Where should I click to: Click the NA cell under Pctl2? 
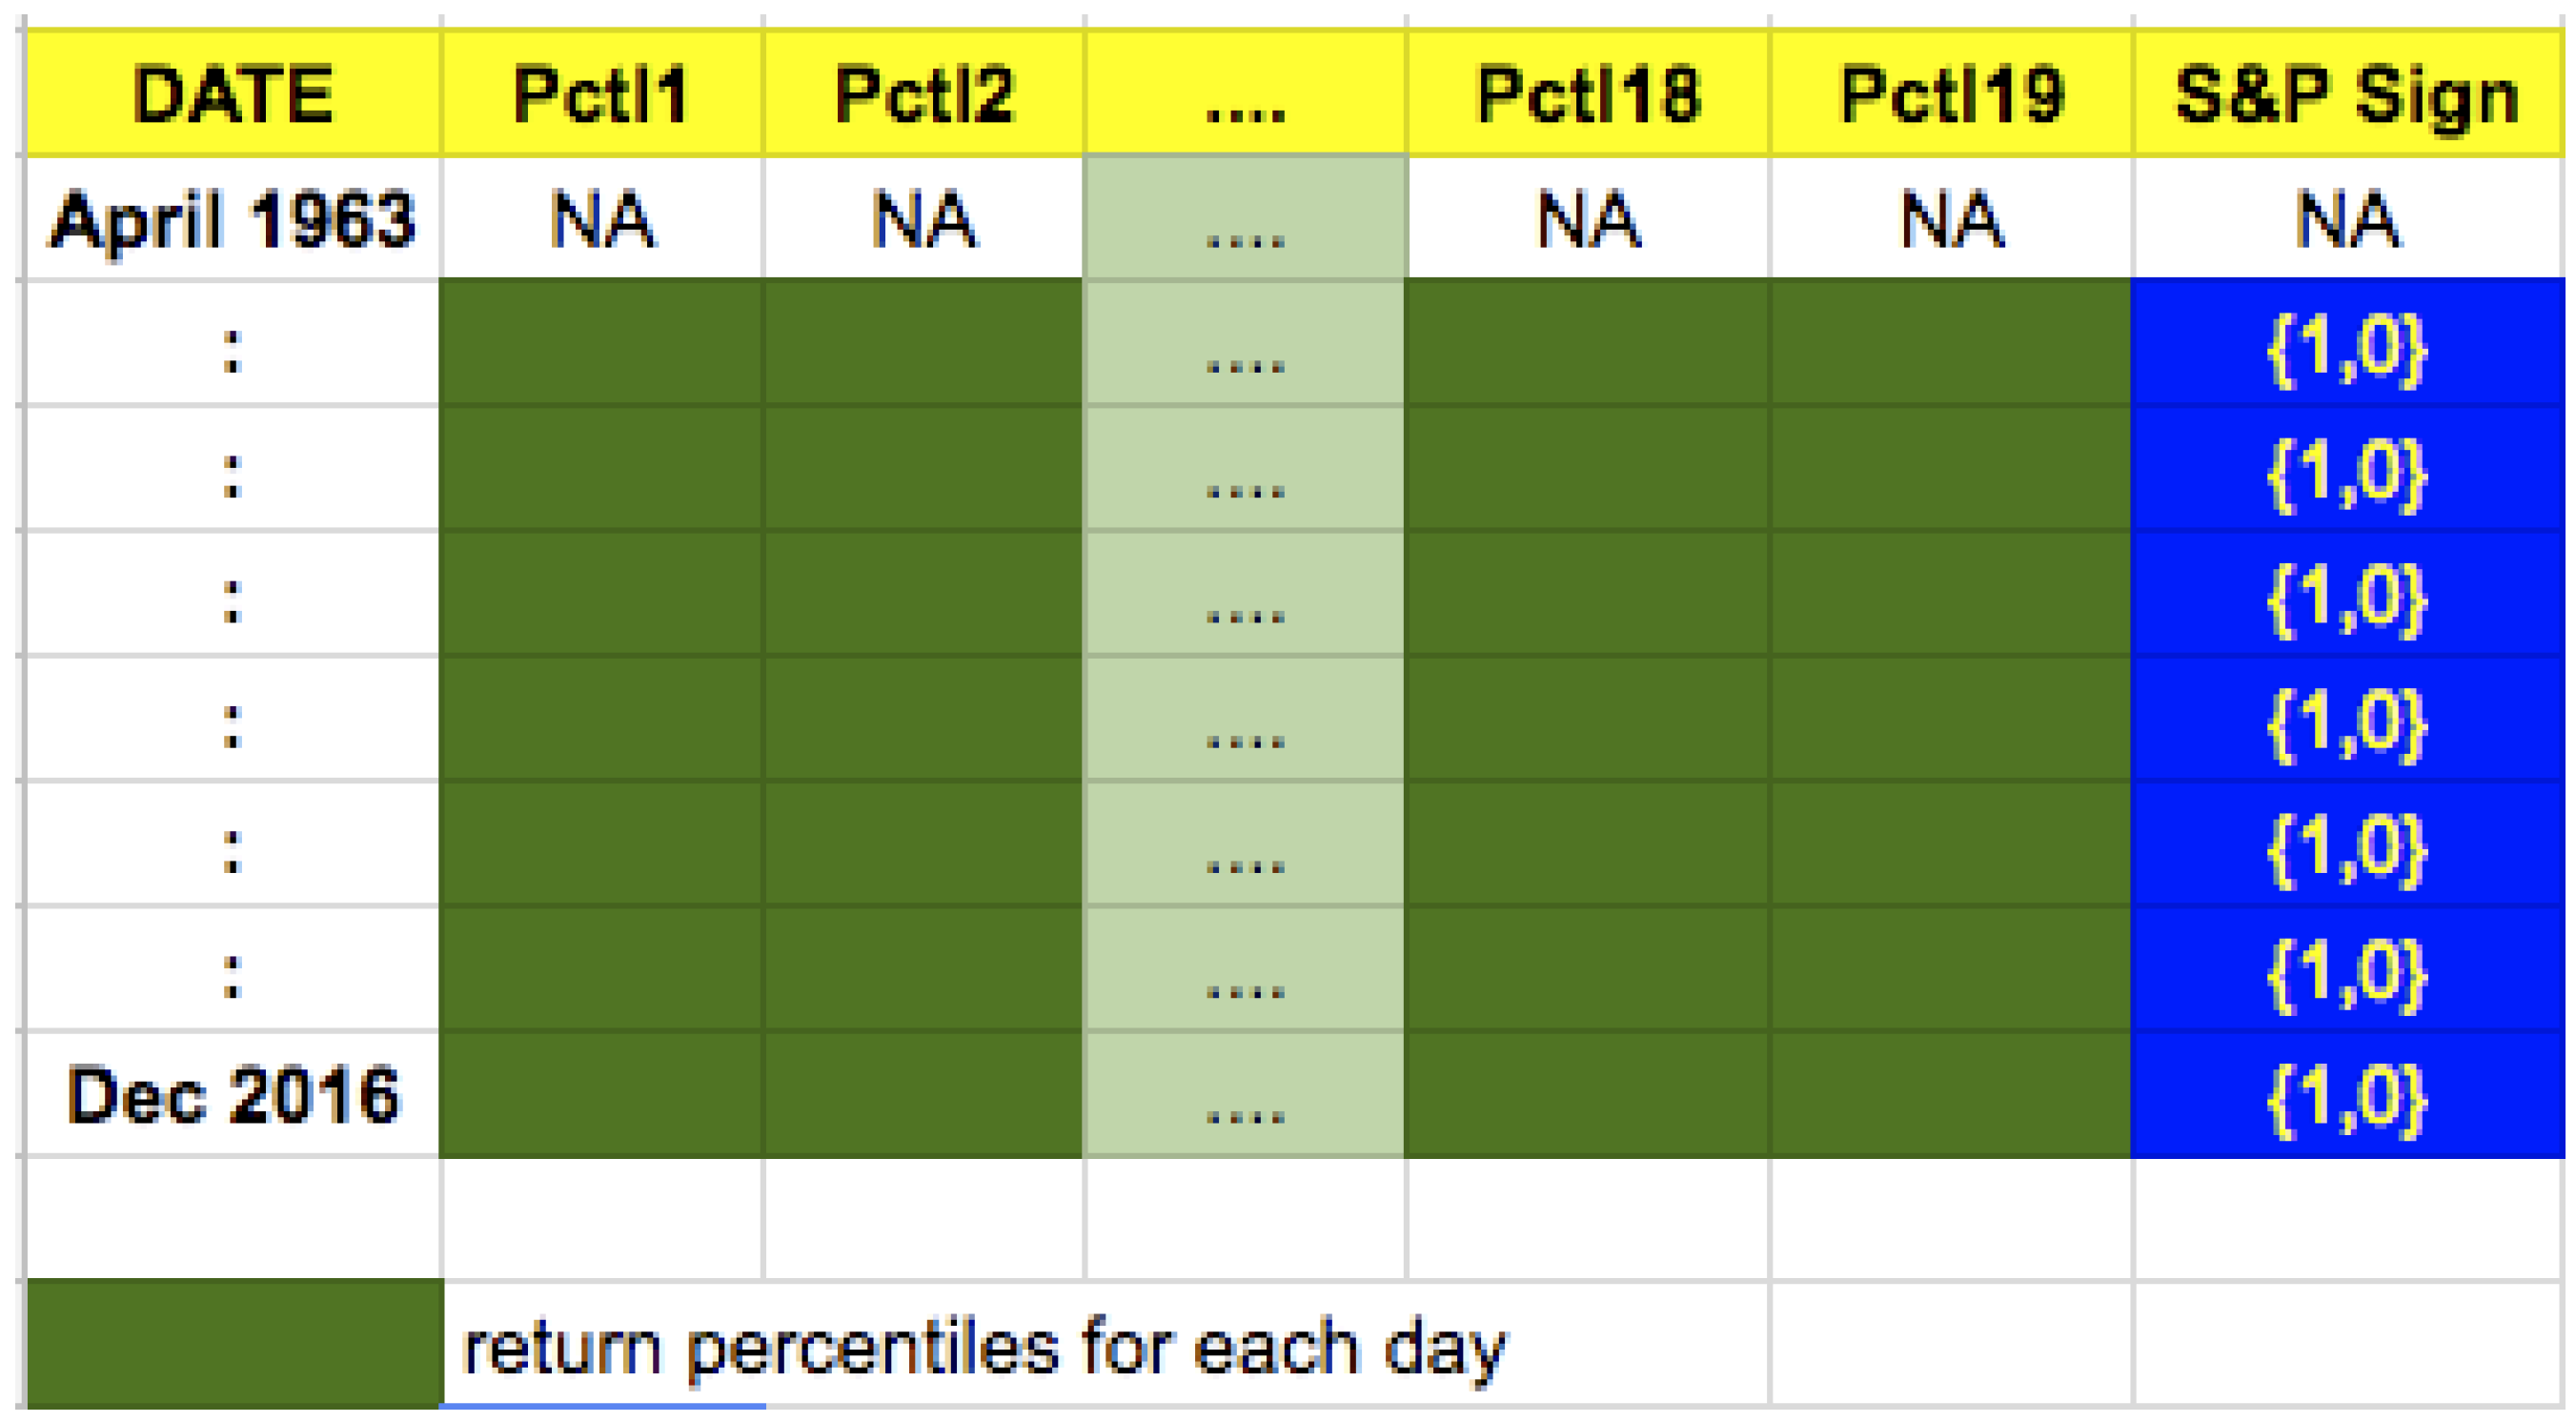[x=924, y=219]
